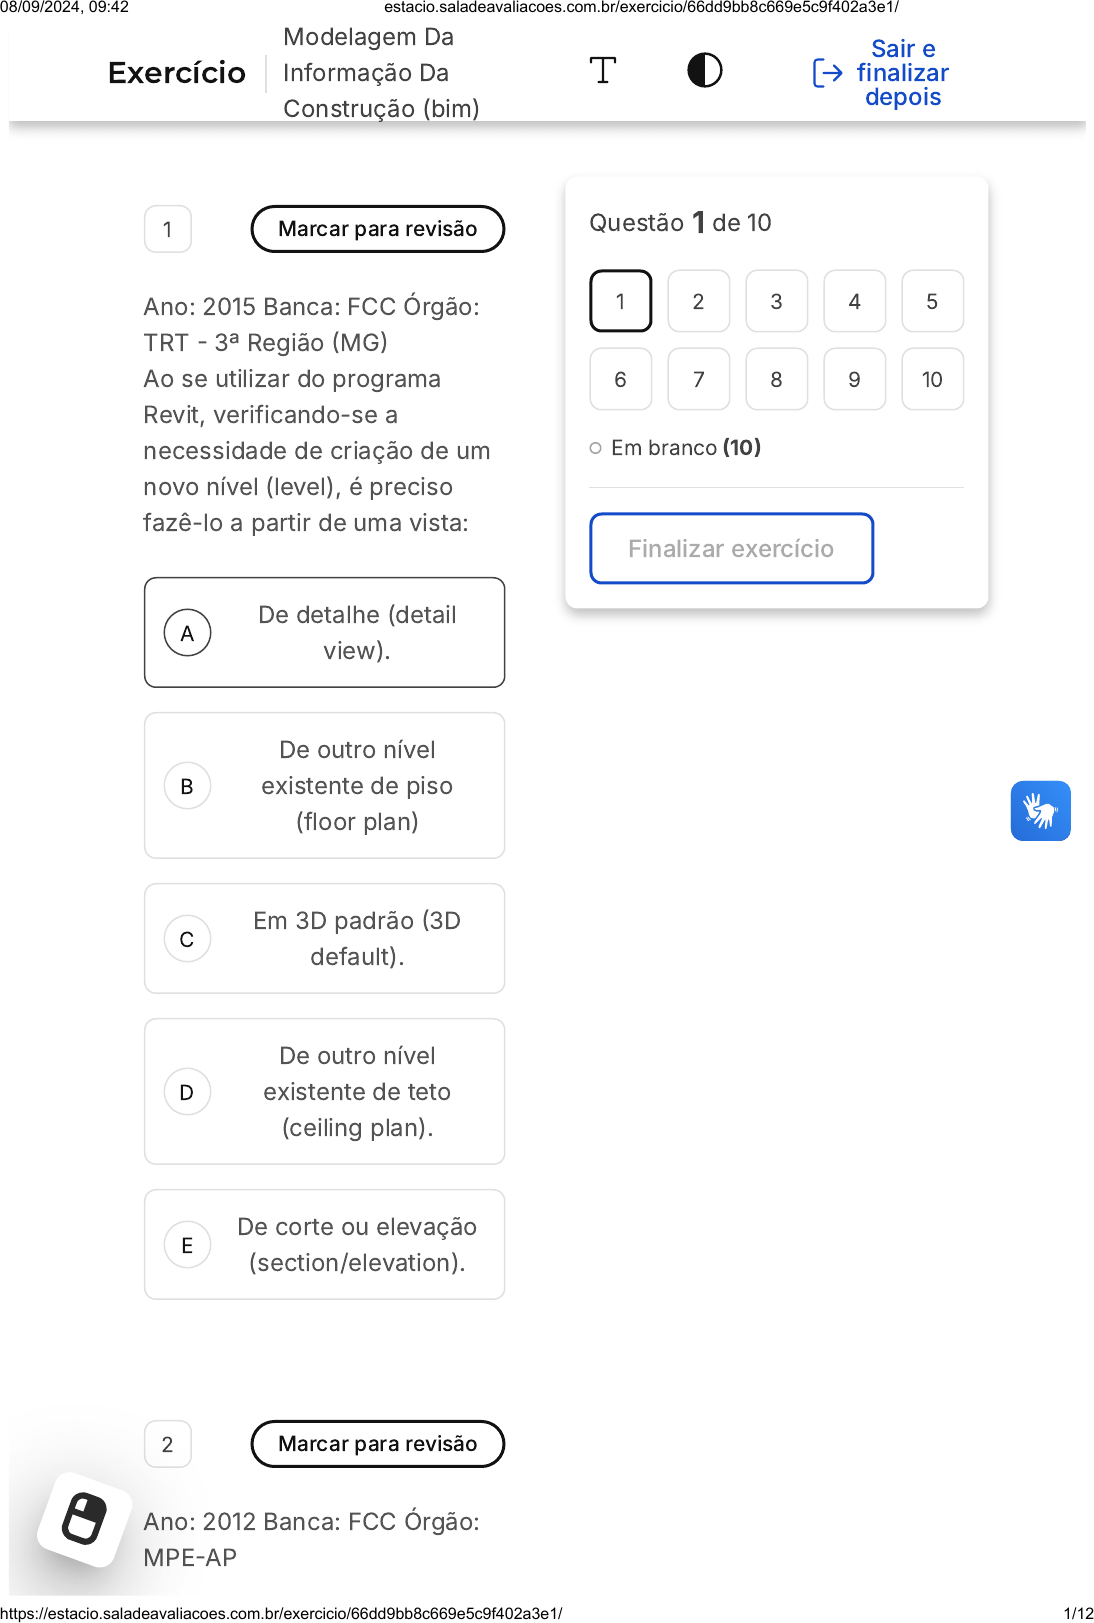Image resolution: width=1094 pixels, height=1623 pixels.
Task: Go to question 5 in navigator
Action: coord(932,301)
